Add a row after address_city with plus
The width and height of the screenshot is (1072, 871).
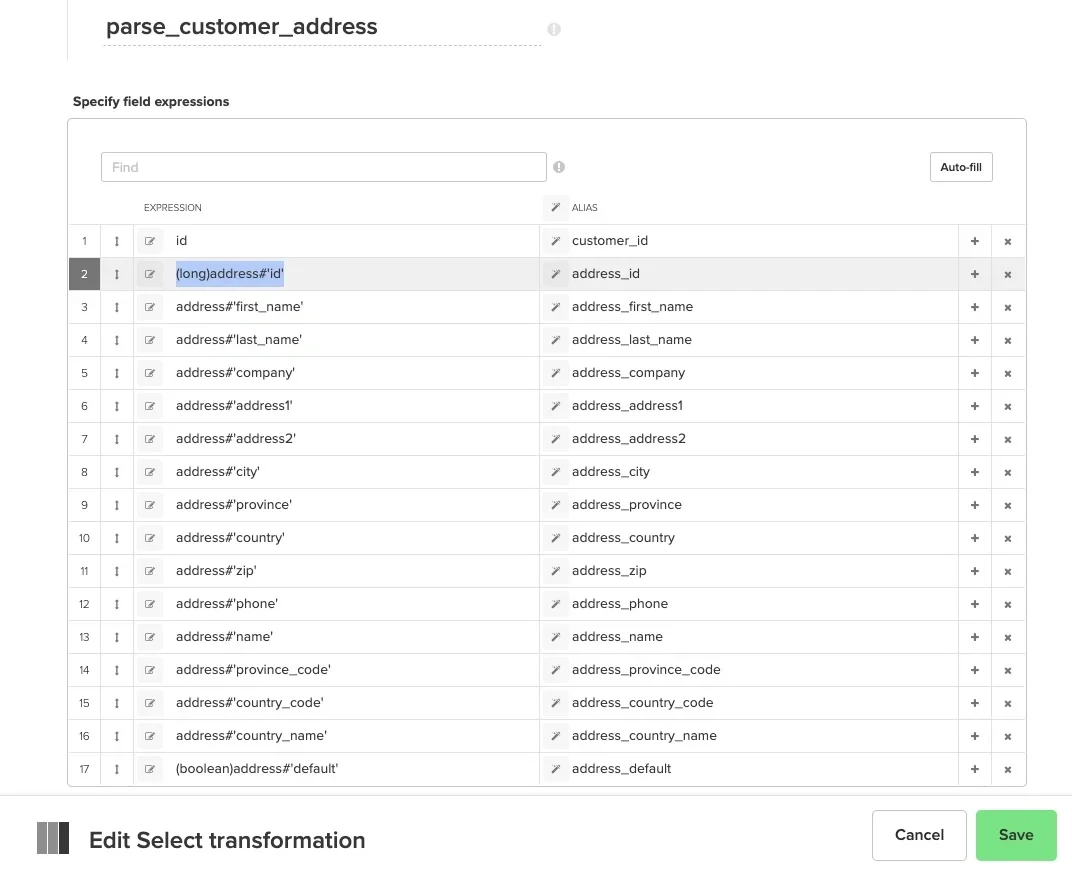coord(974,471)
